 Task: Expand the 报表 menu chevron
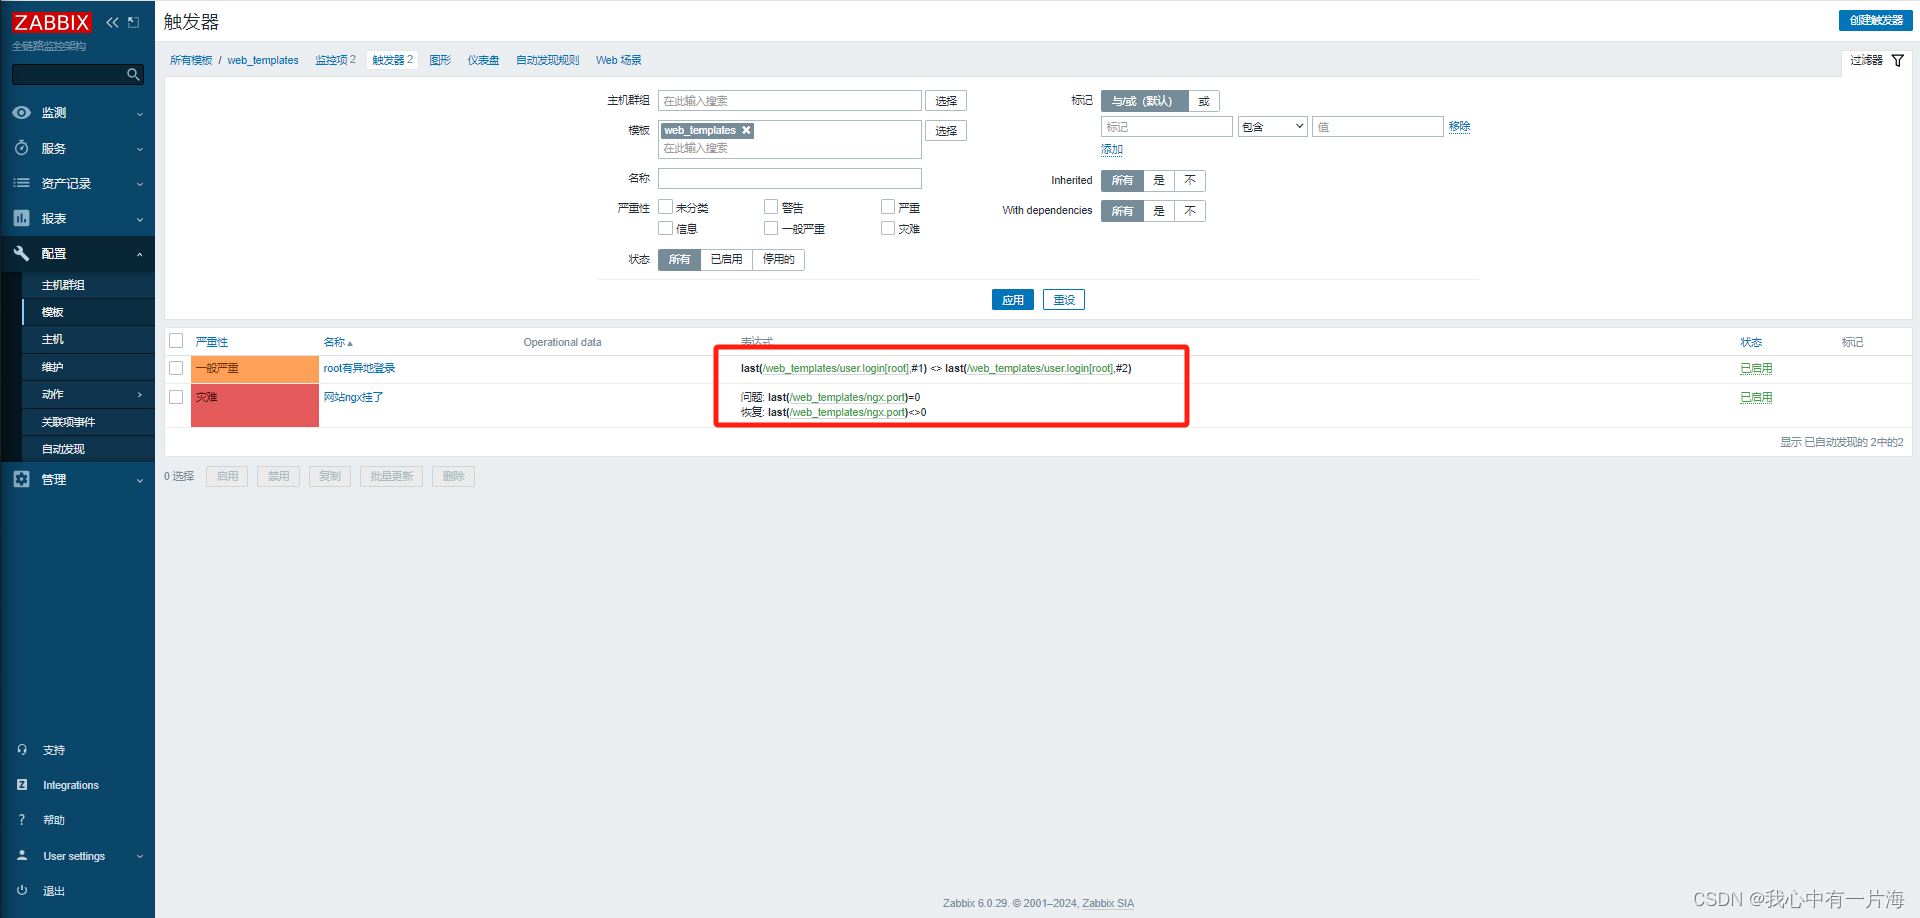click(140, 219)
